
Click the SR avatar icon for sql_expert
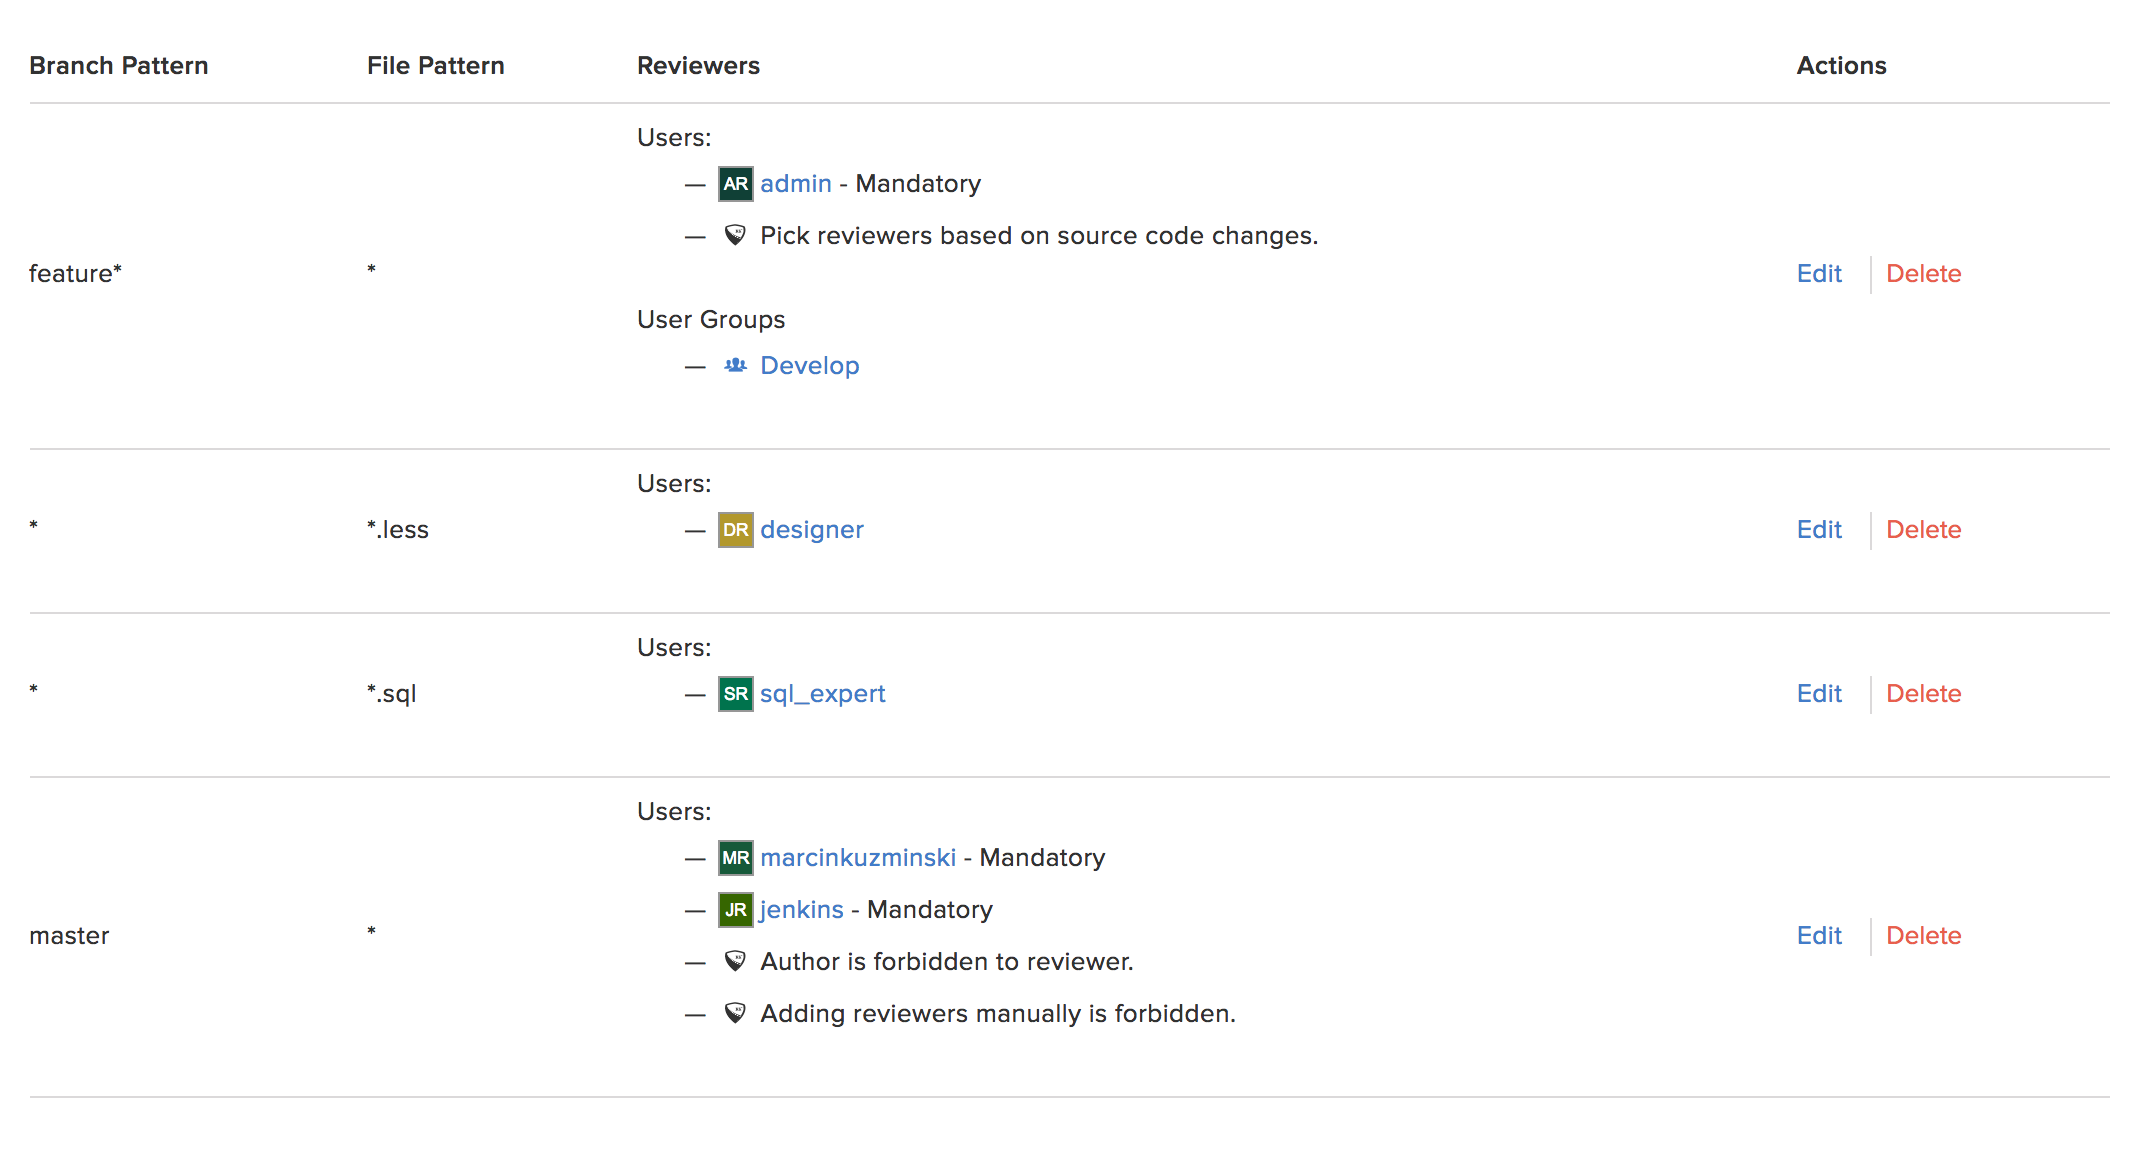[x=735, y=694]
